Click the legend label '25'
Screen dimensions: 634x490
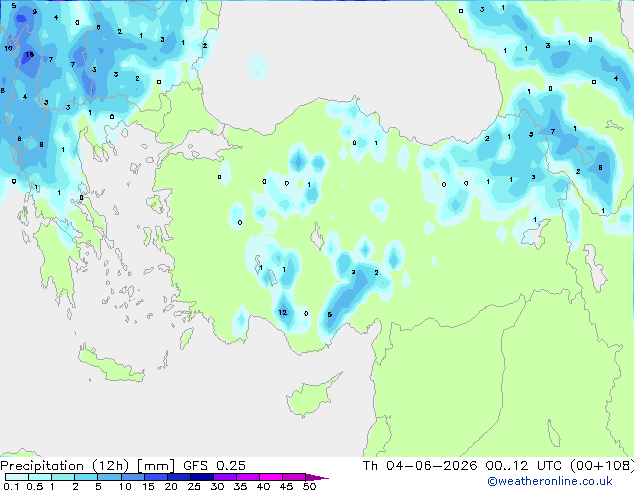[194, 486]
